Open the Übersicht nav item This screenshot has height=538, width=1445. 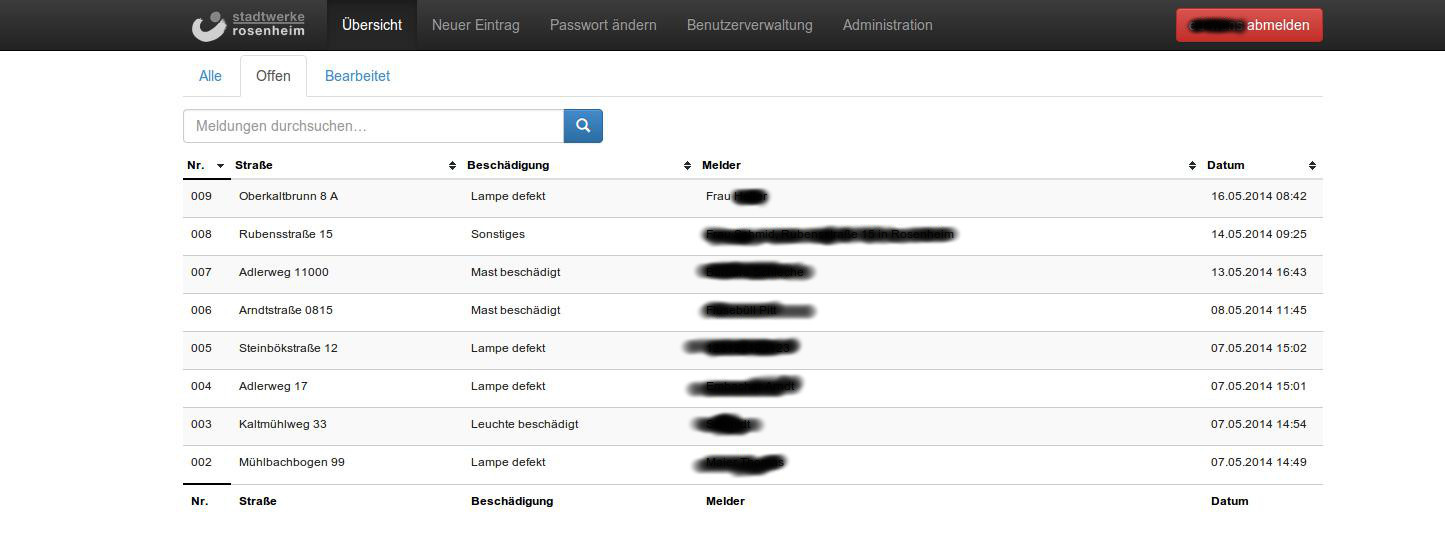click(x=372, y=25)
